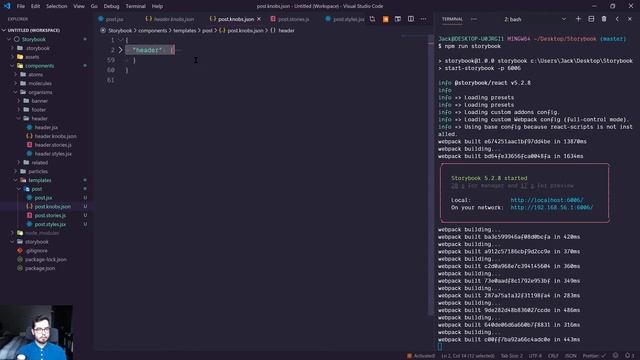
Task: Click the preview layout icon in editor toolbar
Action: click(398, 19)
